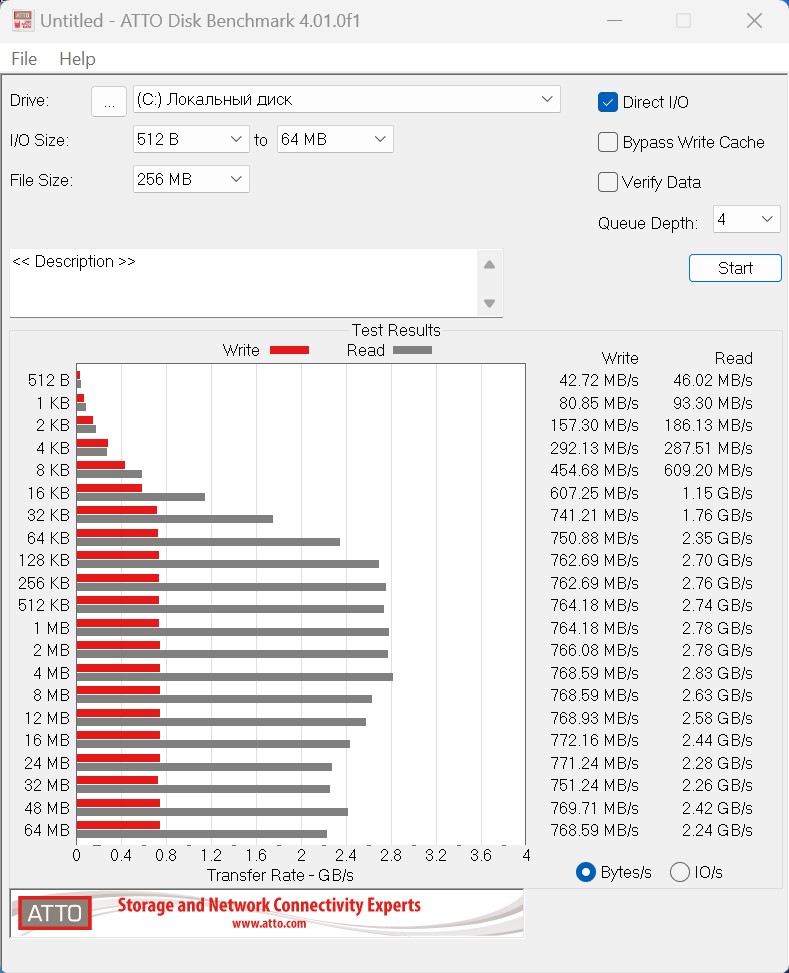Disable the Direct I/O checkbox
Image resolution: width=789 pixels, height=973 pixels.
click(x=608, y=102)
